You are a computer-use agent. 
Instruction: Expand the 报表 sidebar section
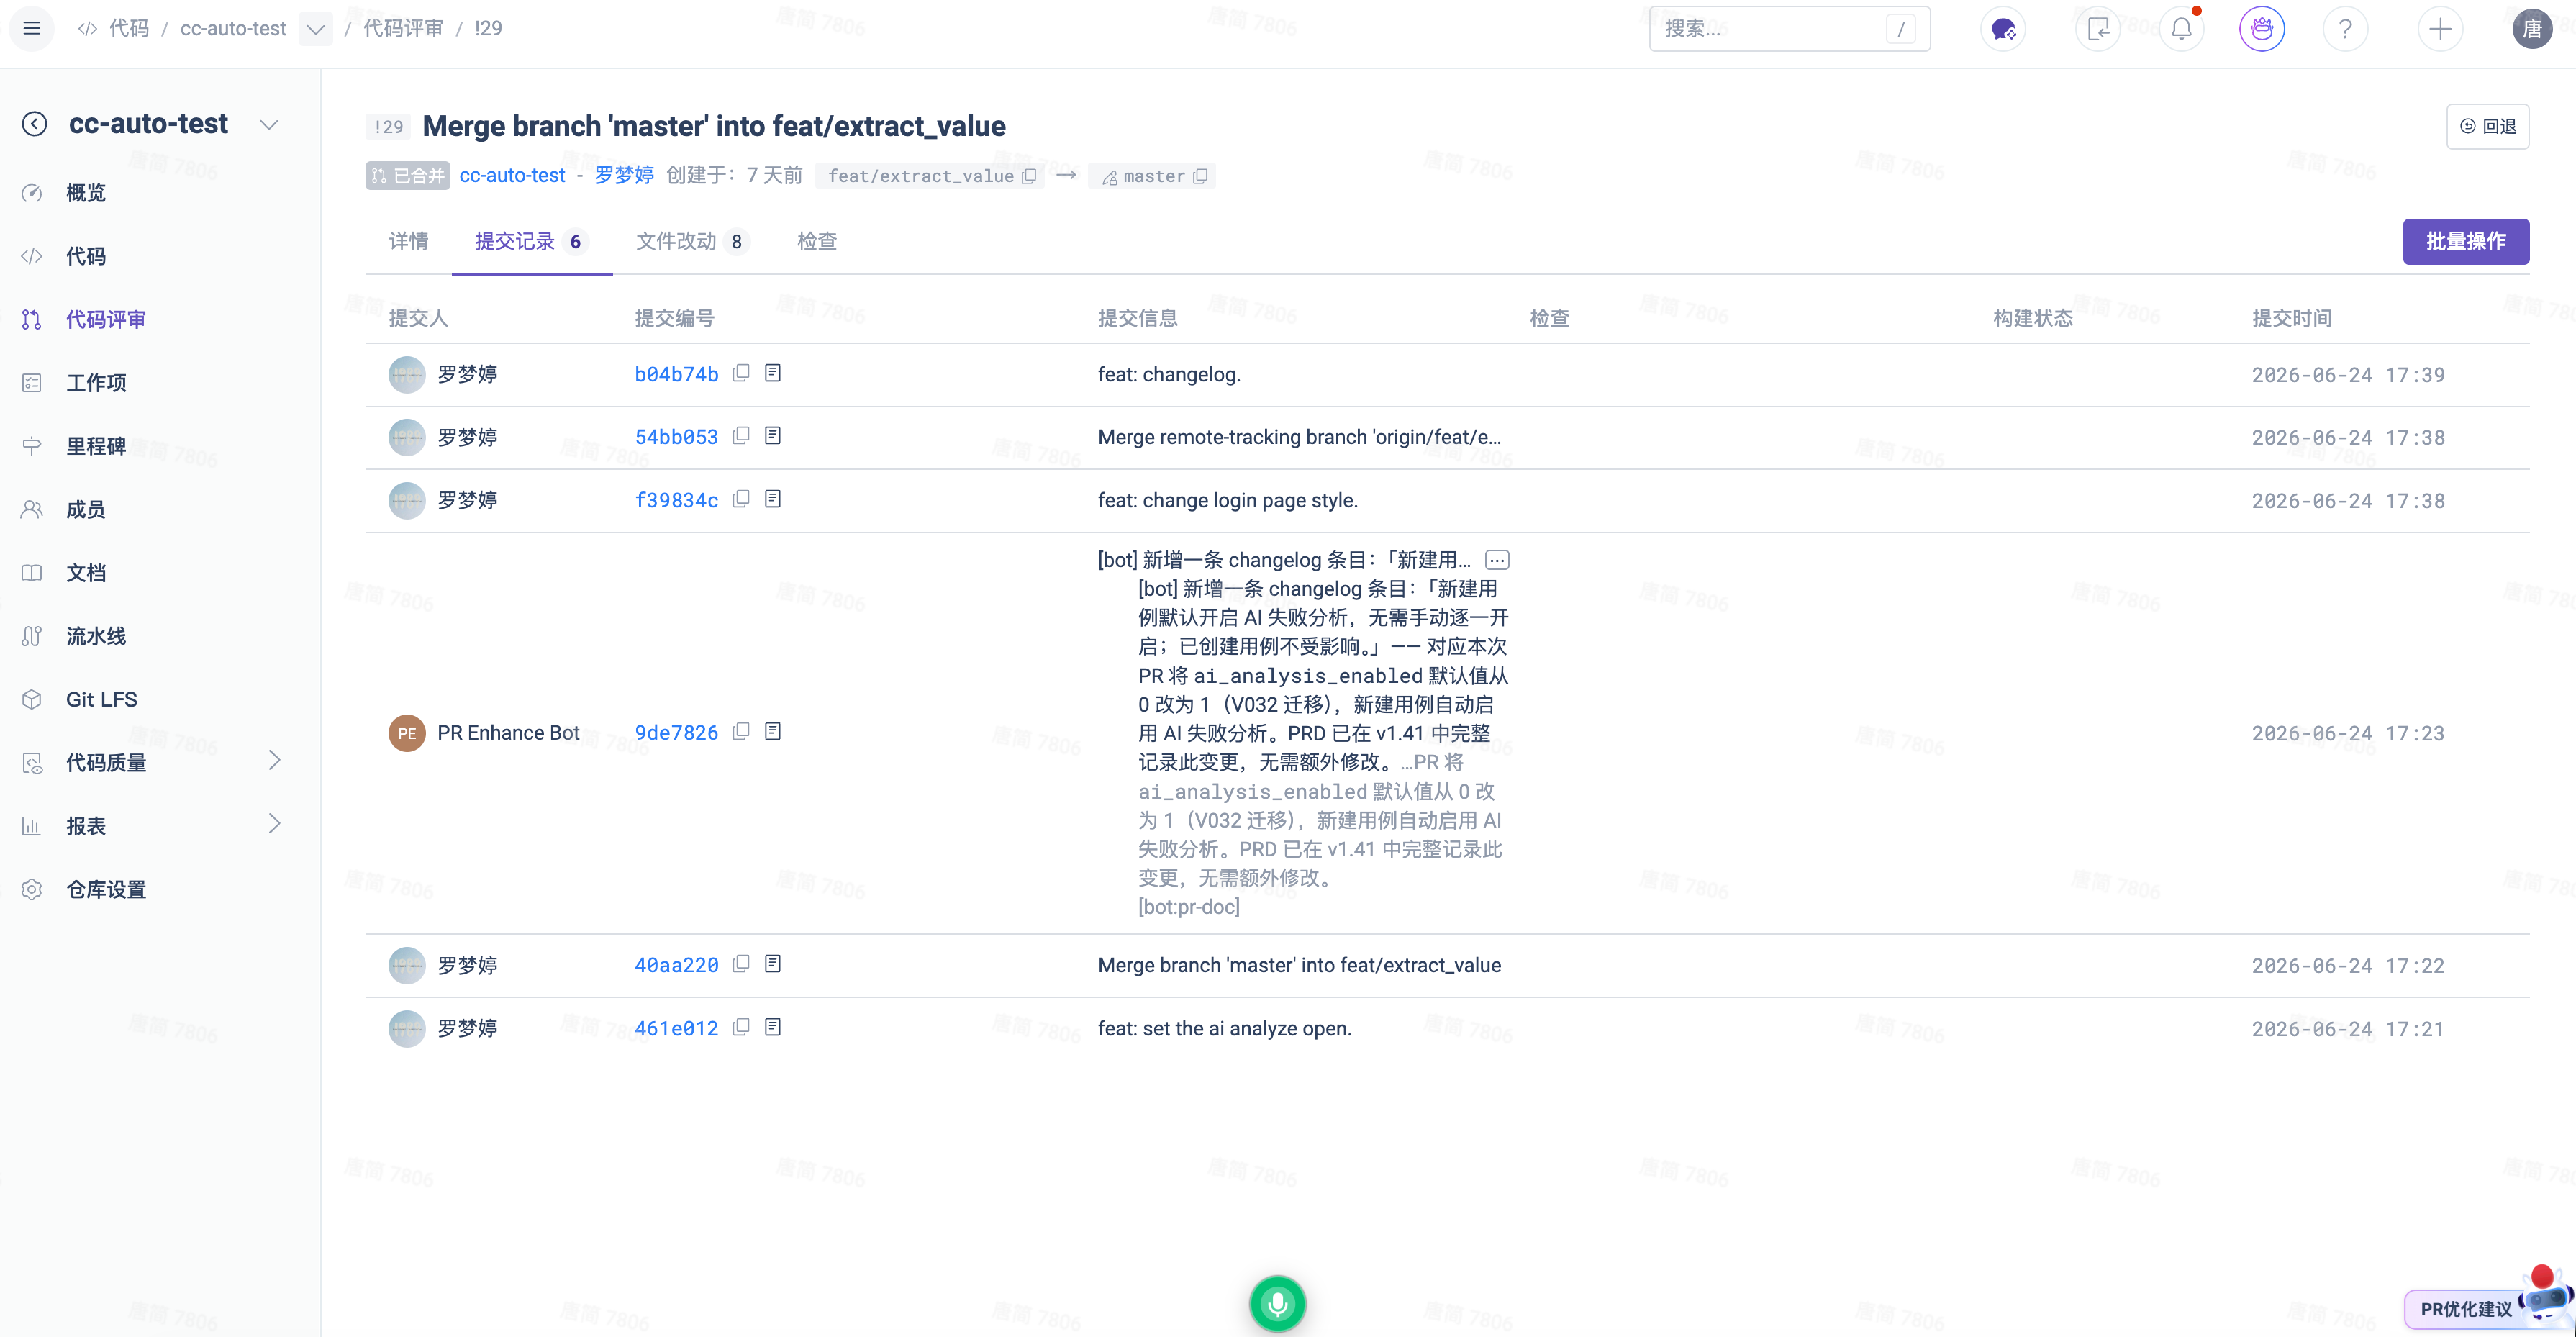[275, 824]
